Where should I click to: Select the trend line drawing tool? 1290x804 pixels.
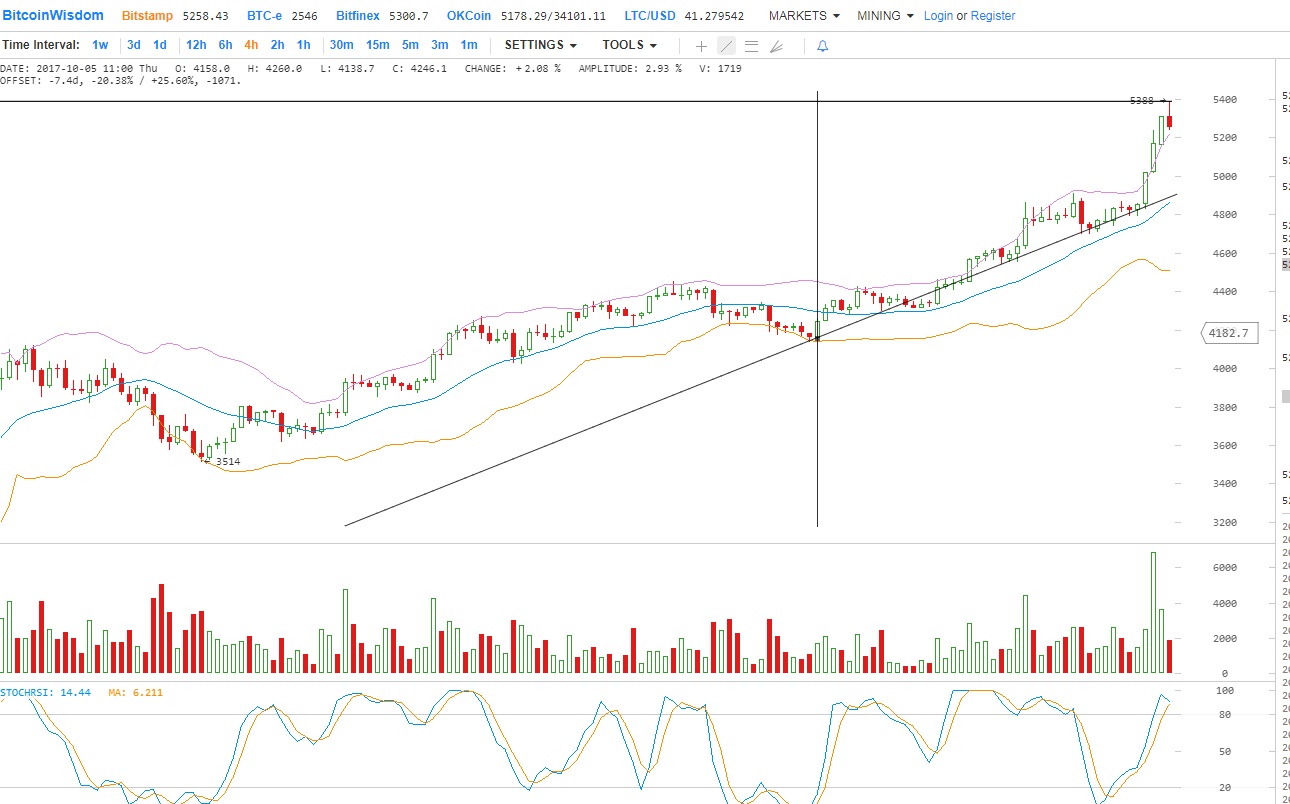tap(726, 46)
